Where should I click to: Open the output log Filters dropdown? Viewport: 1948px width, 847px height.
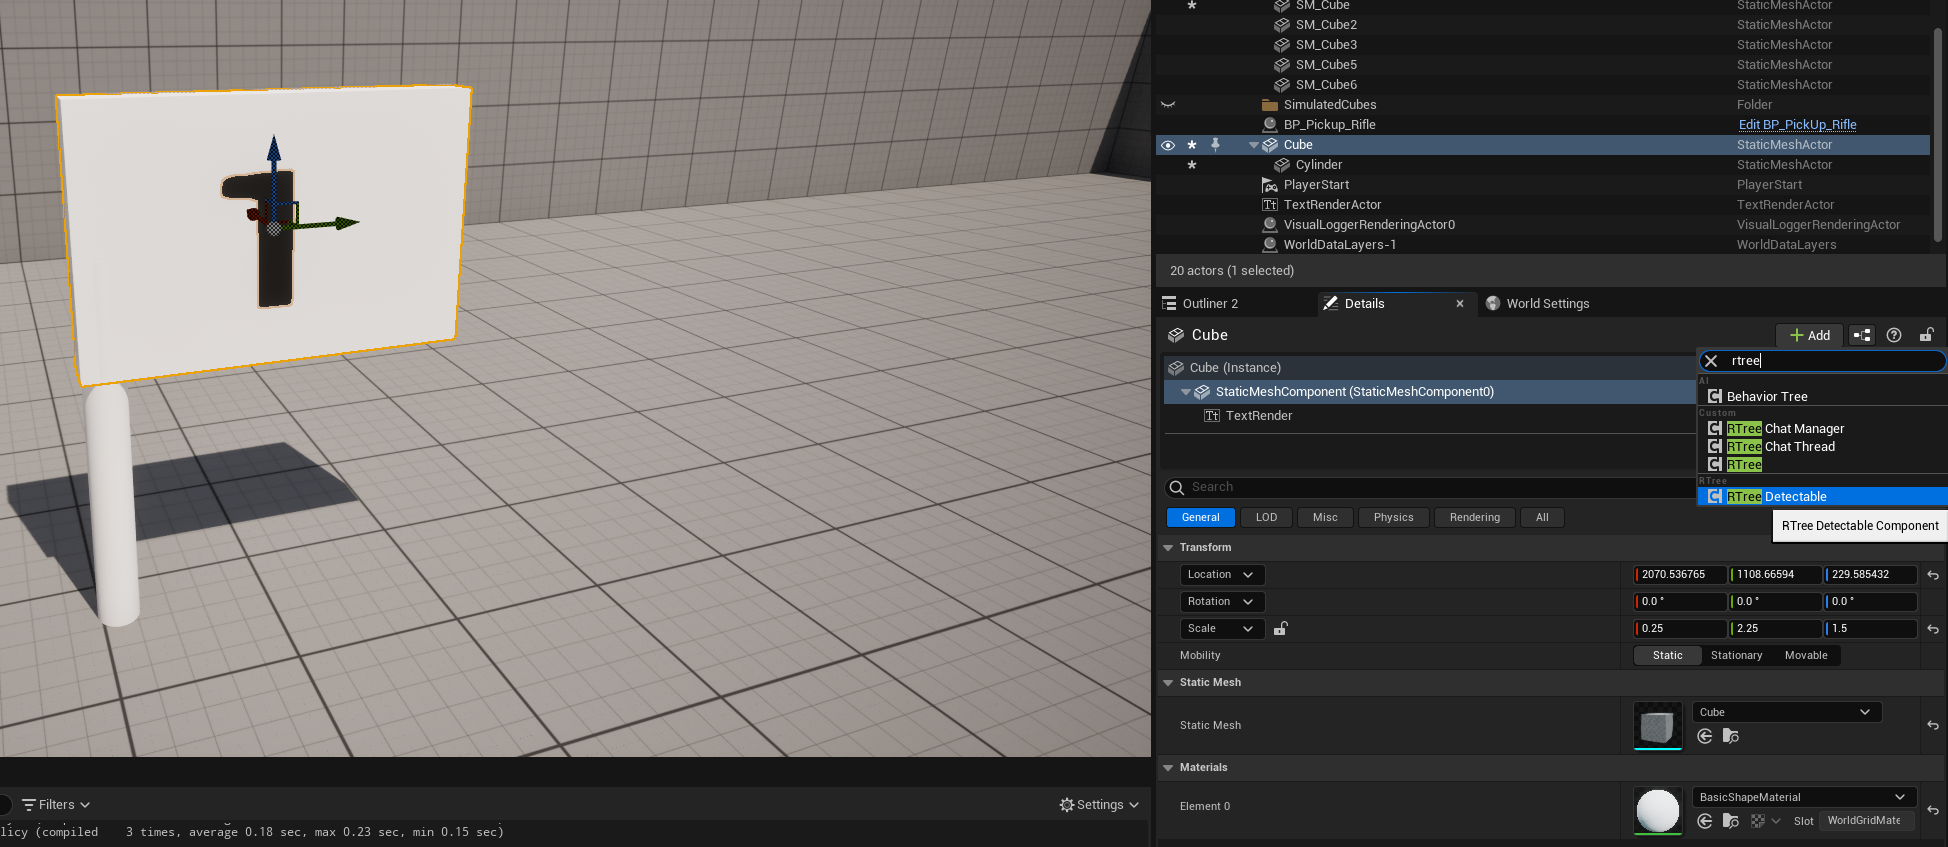click(x=56, y=805)
